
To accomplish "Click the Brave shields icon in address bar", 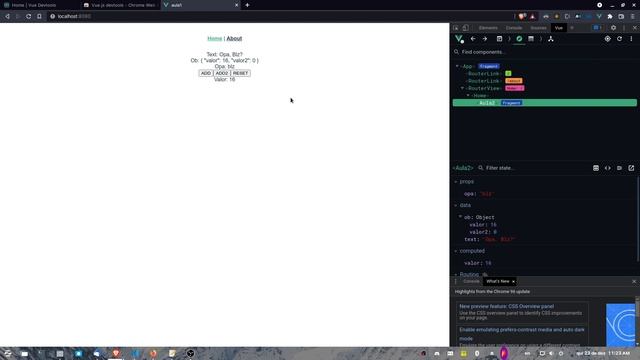I will (522, 16).
